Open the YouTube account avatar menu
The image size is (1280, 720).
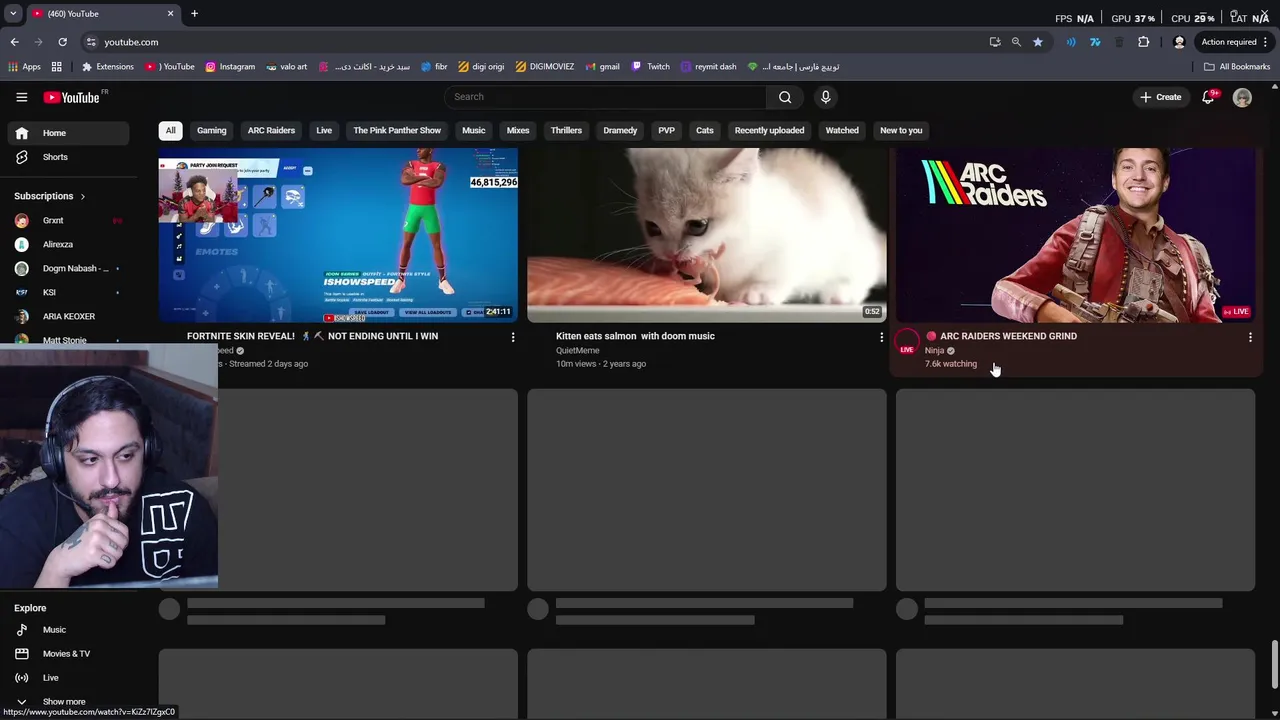[x=1242, y=97]
